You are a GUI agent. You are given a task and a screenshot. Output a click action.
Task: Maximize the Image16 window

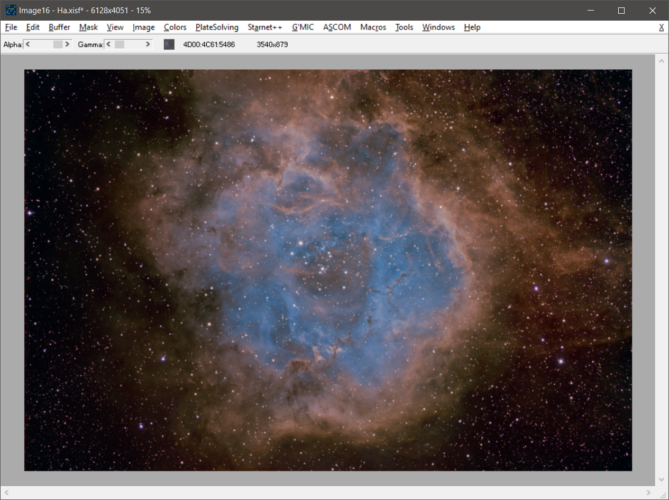(x=621, y=10)
